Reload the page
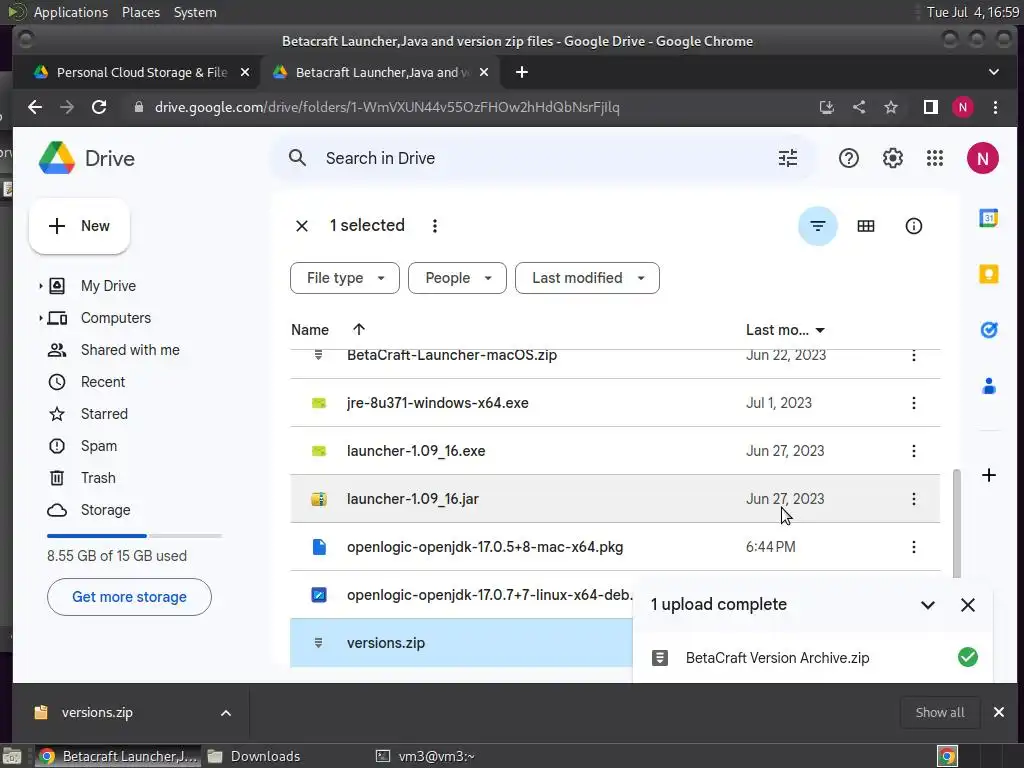 coord(99,107)
